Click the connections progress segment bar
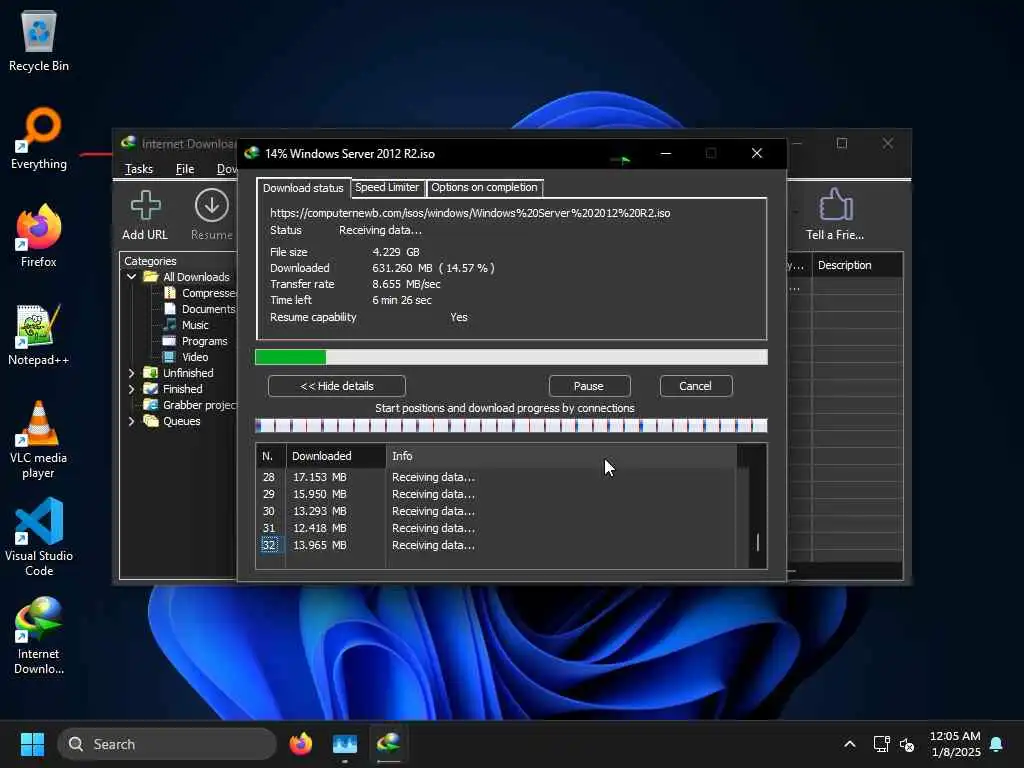This screenshot has height=768, width=1024. point(511,426)
